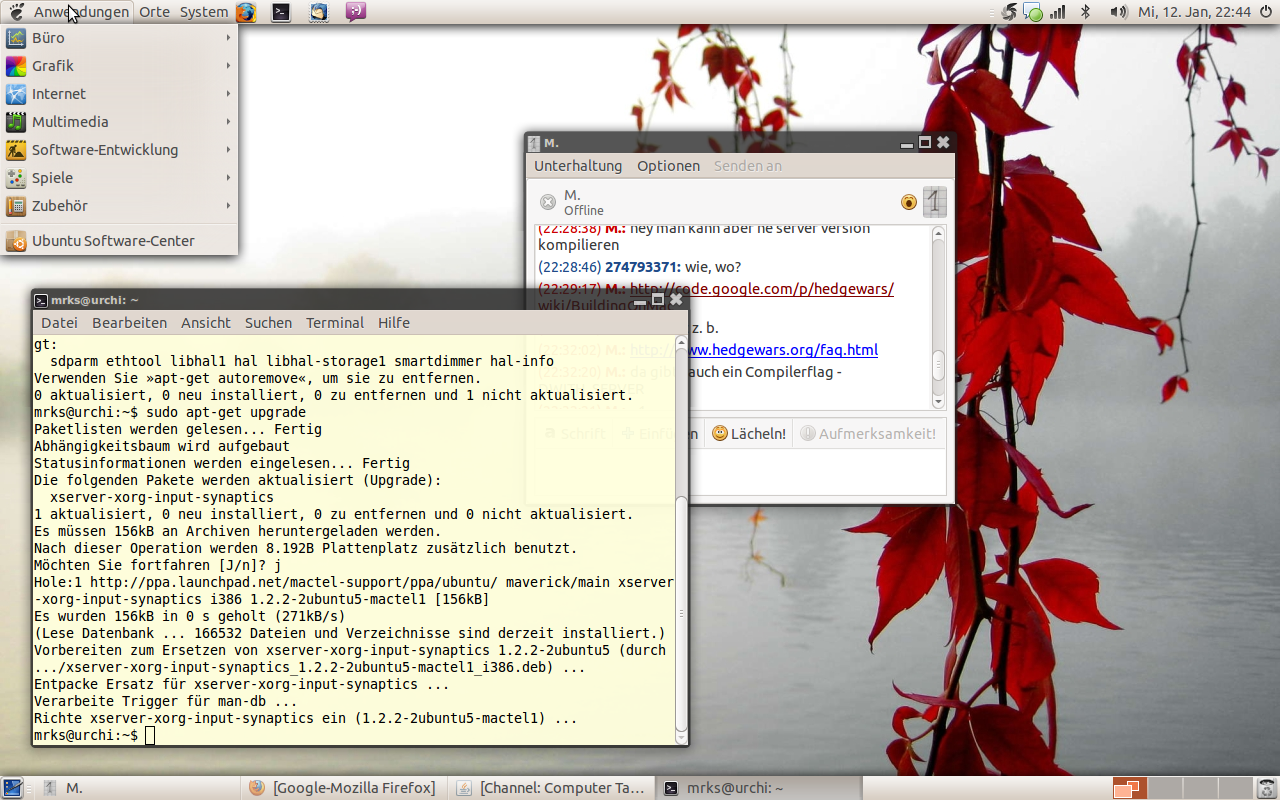Click the show desktop button
The height and width of the screenshot is (800, 1280).
coord(13,788)
